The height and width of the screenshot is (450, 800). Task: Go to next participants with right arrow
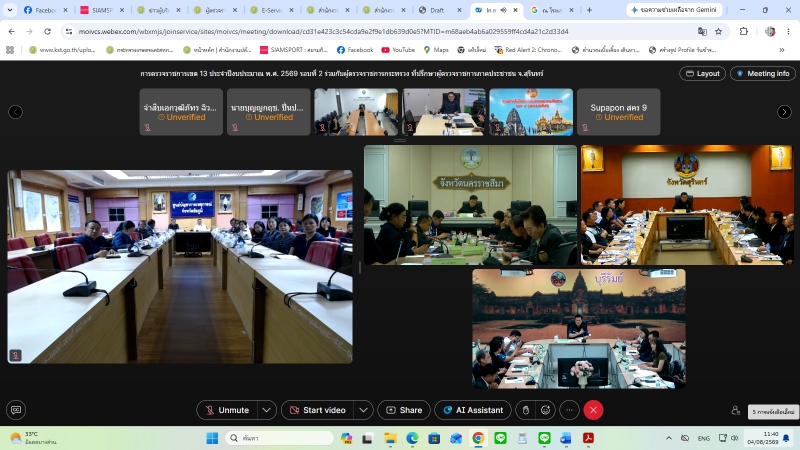(784, 112)
